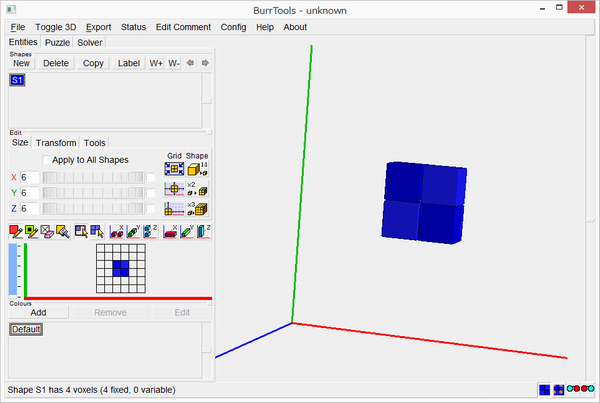The width and height of the screenshot is (600, 403).
Task: Switch to the Tools edit tab
Action: pyautogui.click(x=95, y=143)
